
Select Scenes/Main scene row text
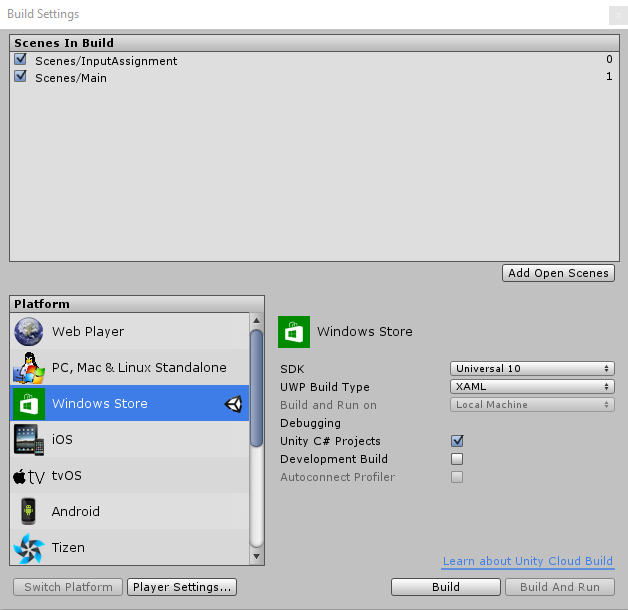click(71, 78)
